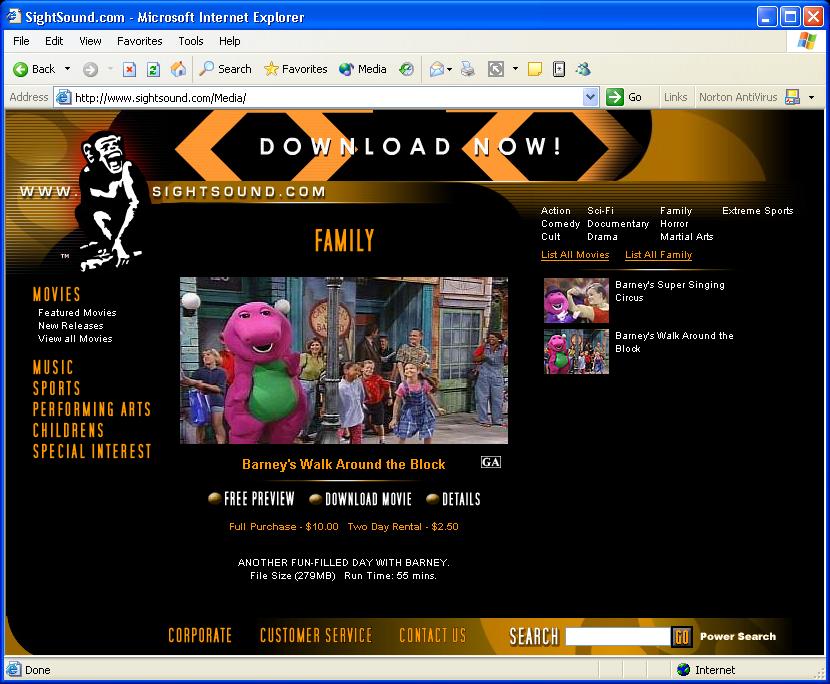Browse the Comedy genre

[561, 224]
